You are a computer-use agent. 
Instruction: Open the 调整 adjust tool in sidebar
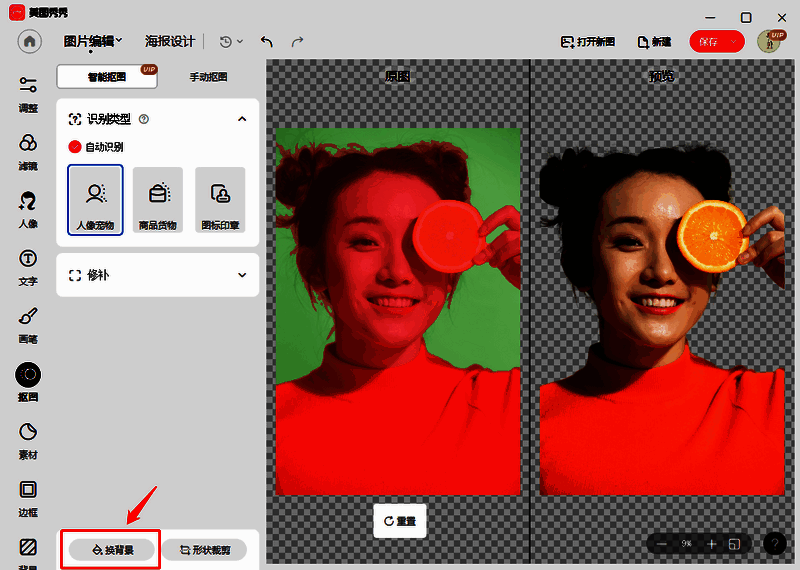[28, 92]
